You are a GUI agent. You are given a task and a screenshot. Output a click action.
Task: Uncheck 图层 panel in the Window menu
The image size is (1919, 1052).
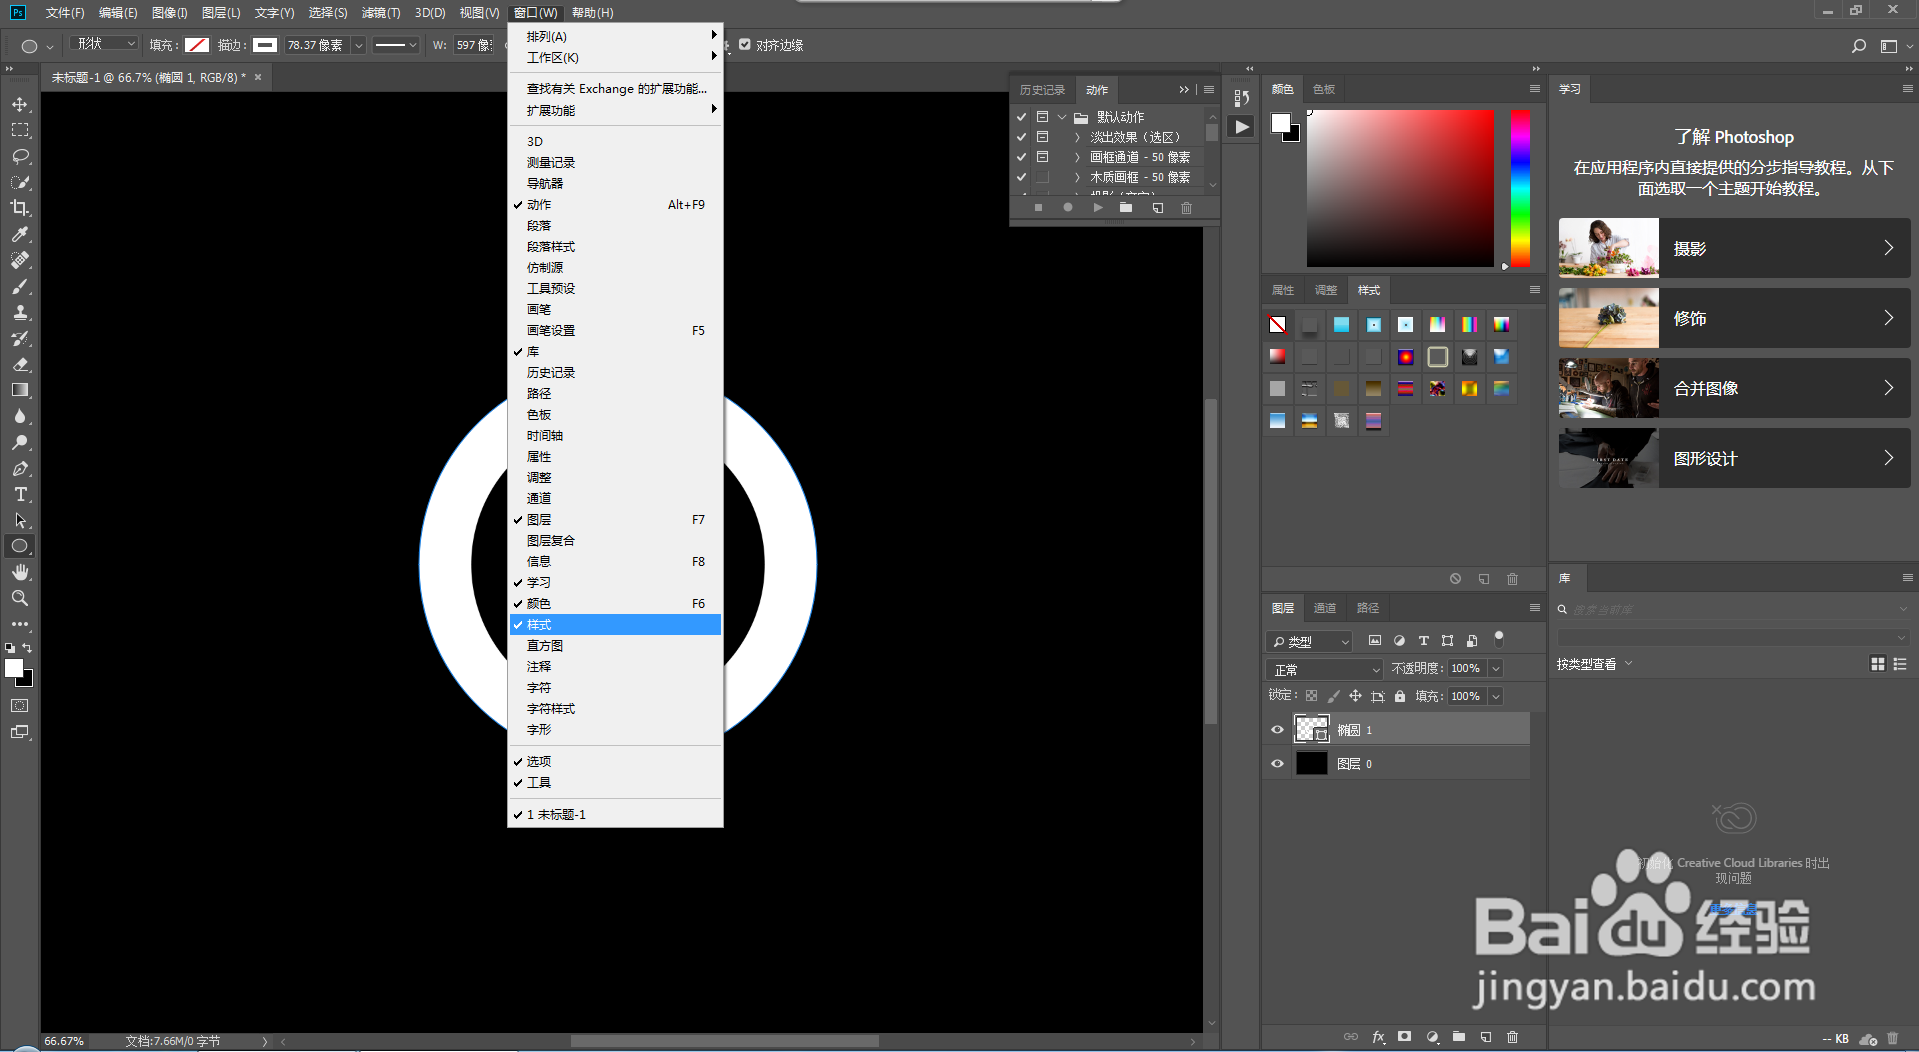(615, 520)
